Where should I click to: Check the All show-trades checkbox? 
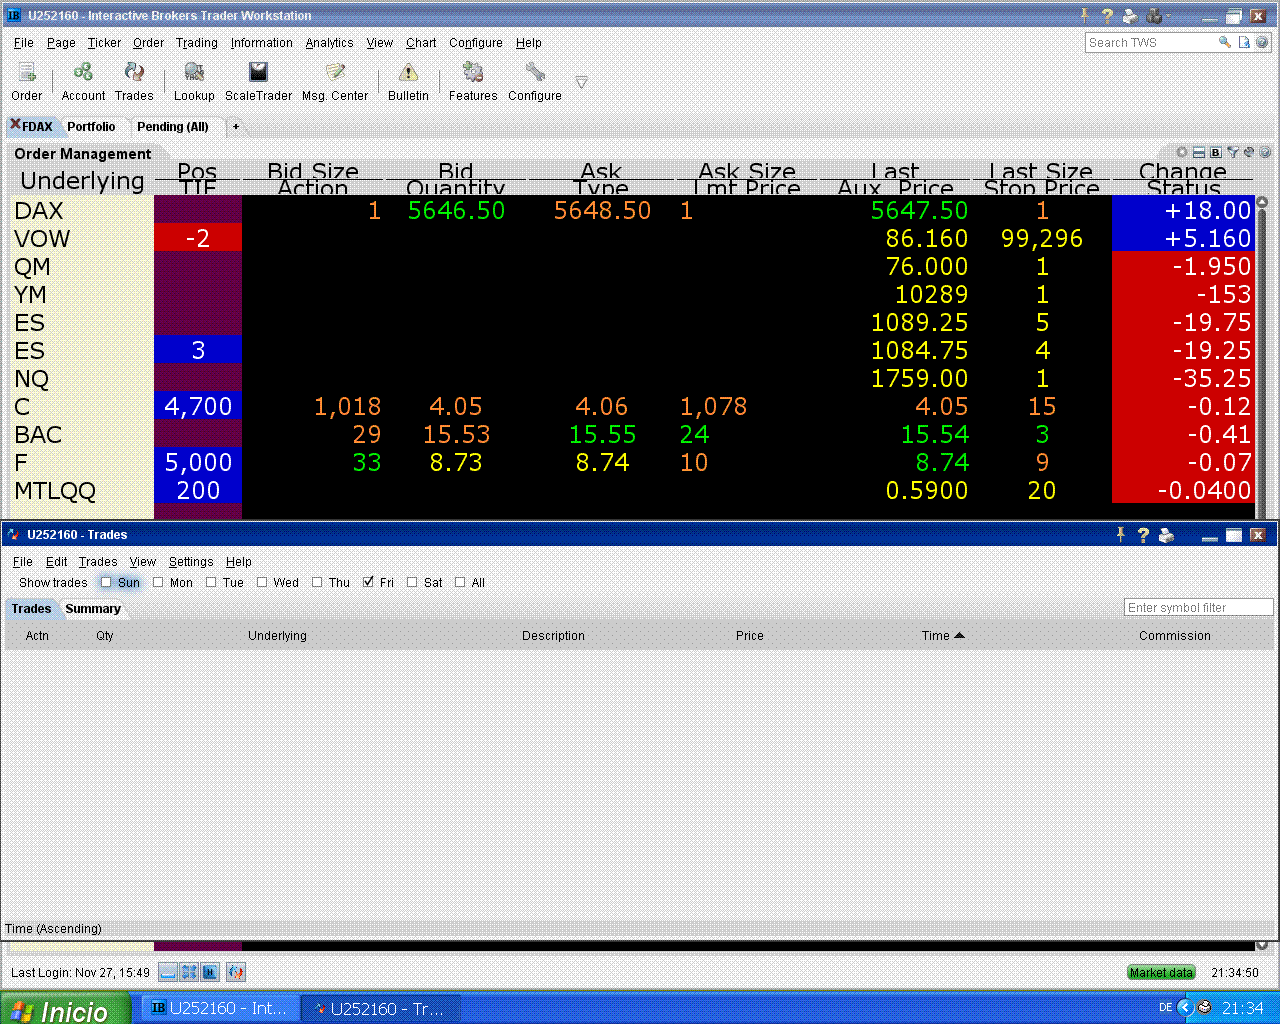click(x=460, y=582)
